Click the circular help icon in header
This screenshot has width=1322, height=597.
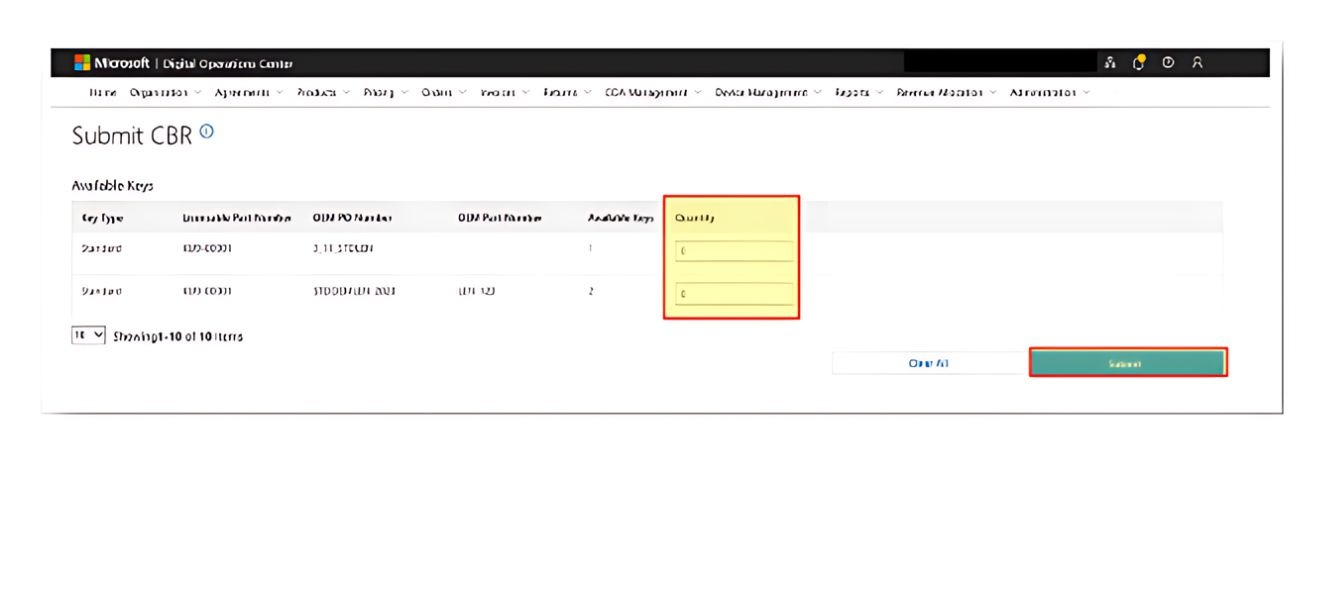point(1167,63)
